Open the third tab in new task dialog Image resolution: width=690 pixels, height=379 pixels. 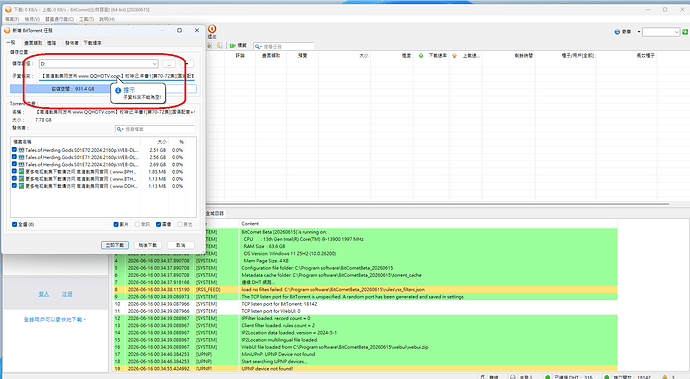click(51, 43)
